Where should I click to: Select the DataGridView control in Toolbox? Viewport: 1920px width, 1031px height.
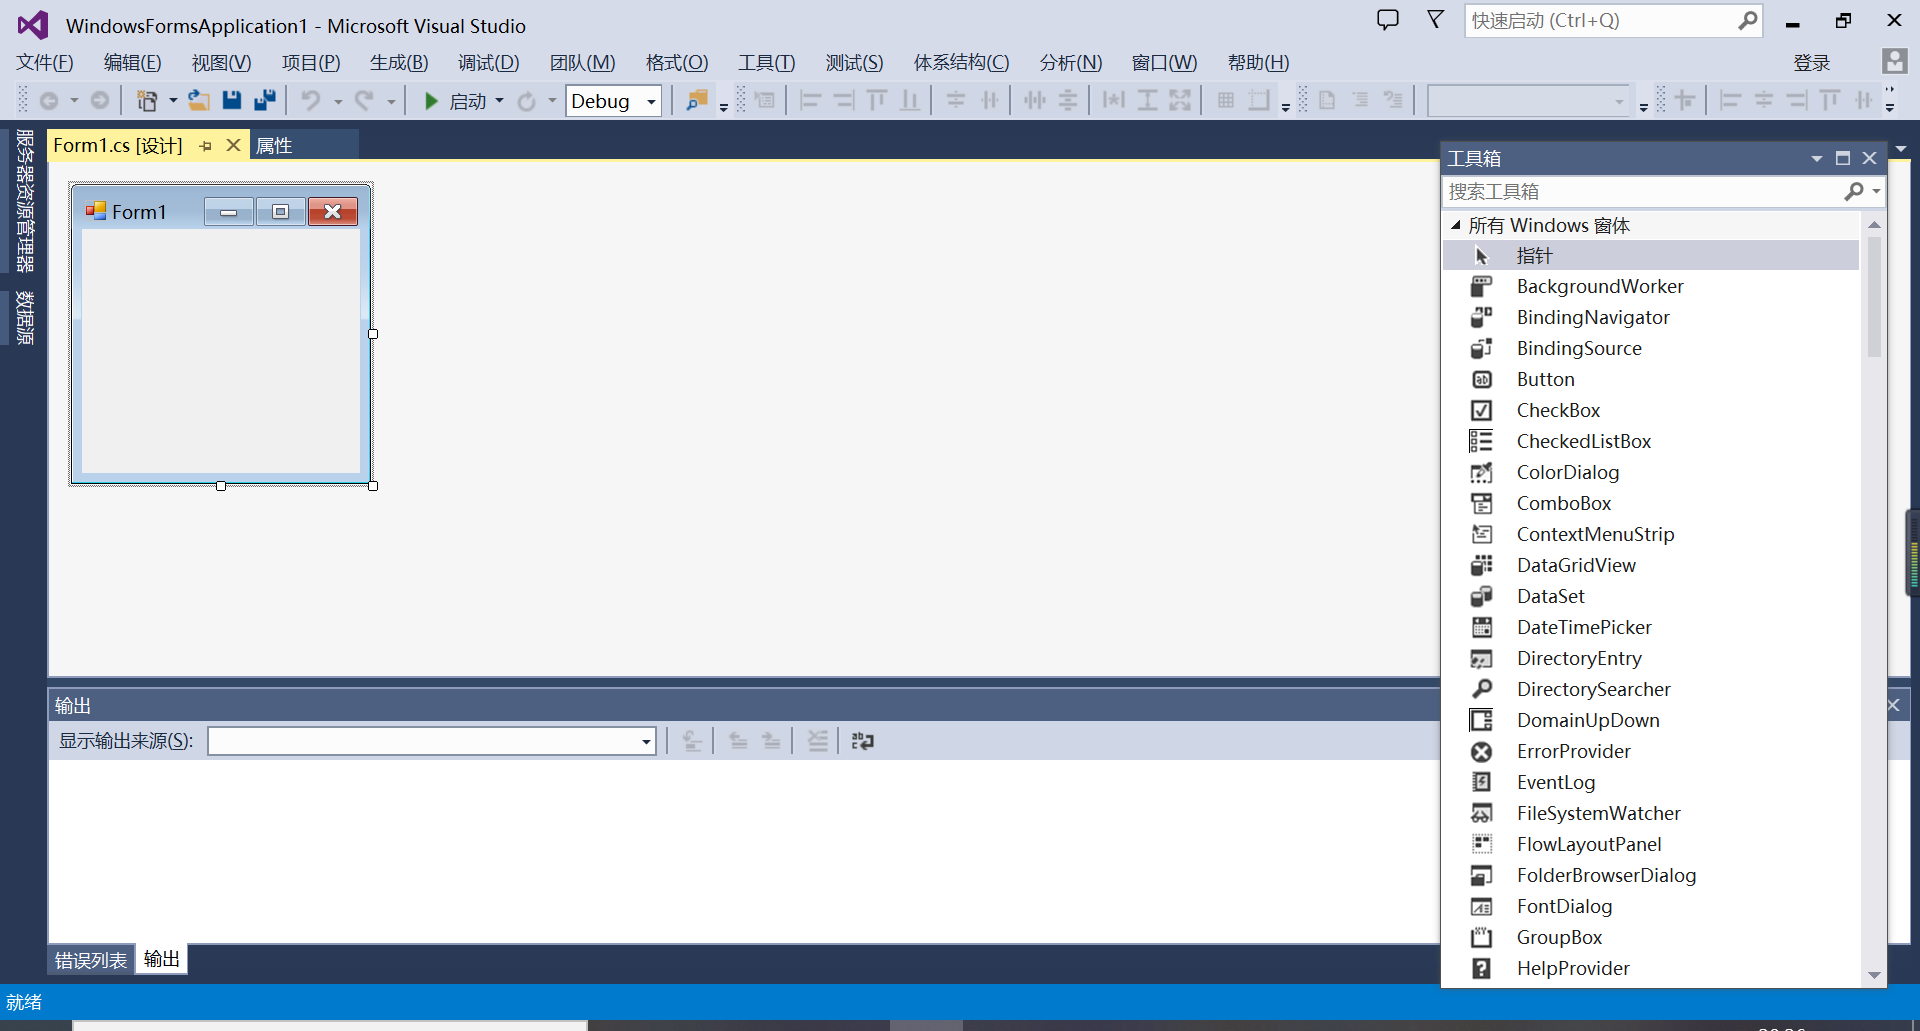tap(1576, 565)
